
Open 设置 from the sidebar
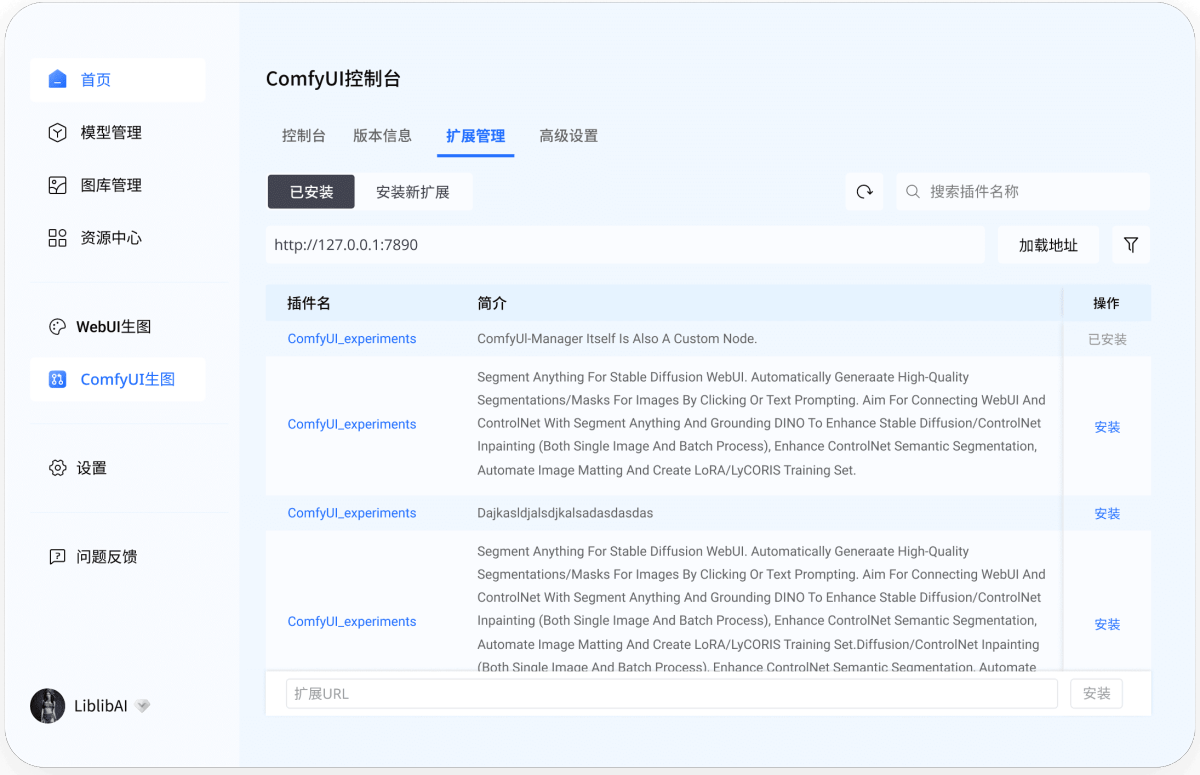pyautogui.click(x=92, y=468)
